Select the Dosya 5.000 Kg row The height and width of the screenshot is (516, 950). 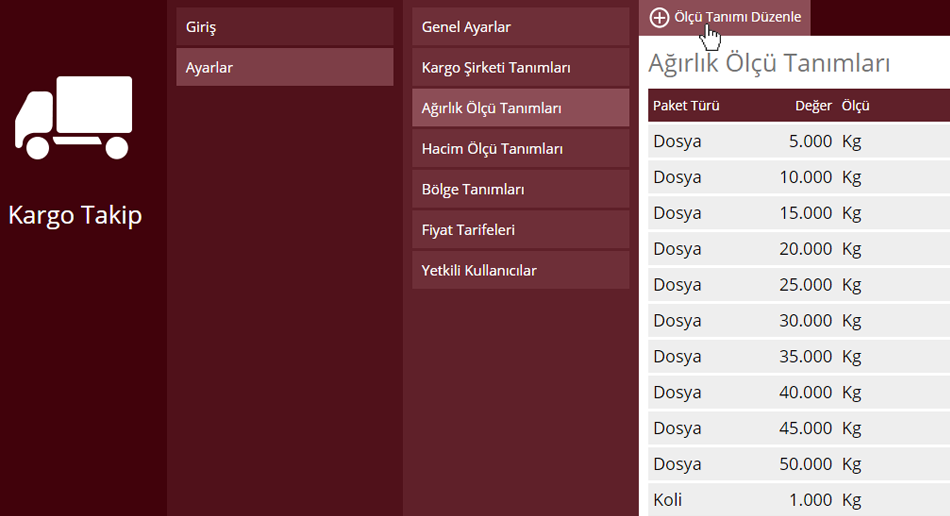click(x=799, y=141)
